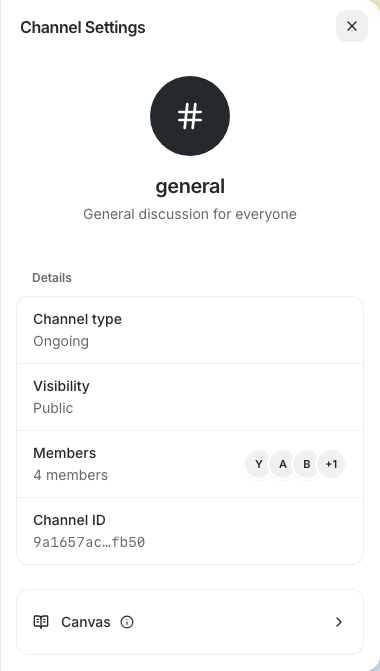Copy the Channel ID 9a1657ac…fb50
The height and width of the screenshot is (671, 380).
click(x=89, y=542)
